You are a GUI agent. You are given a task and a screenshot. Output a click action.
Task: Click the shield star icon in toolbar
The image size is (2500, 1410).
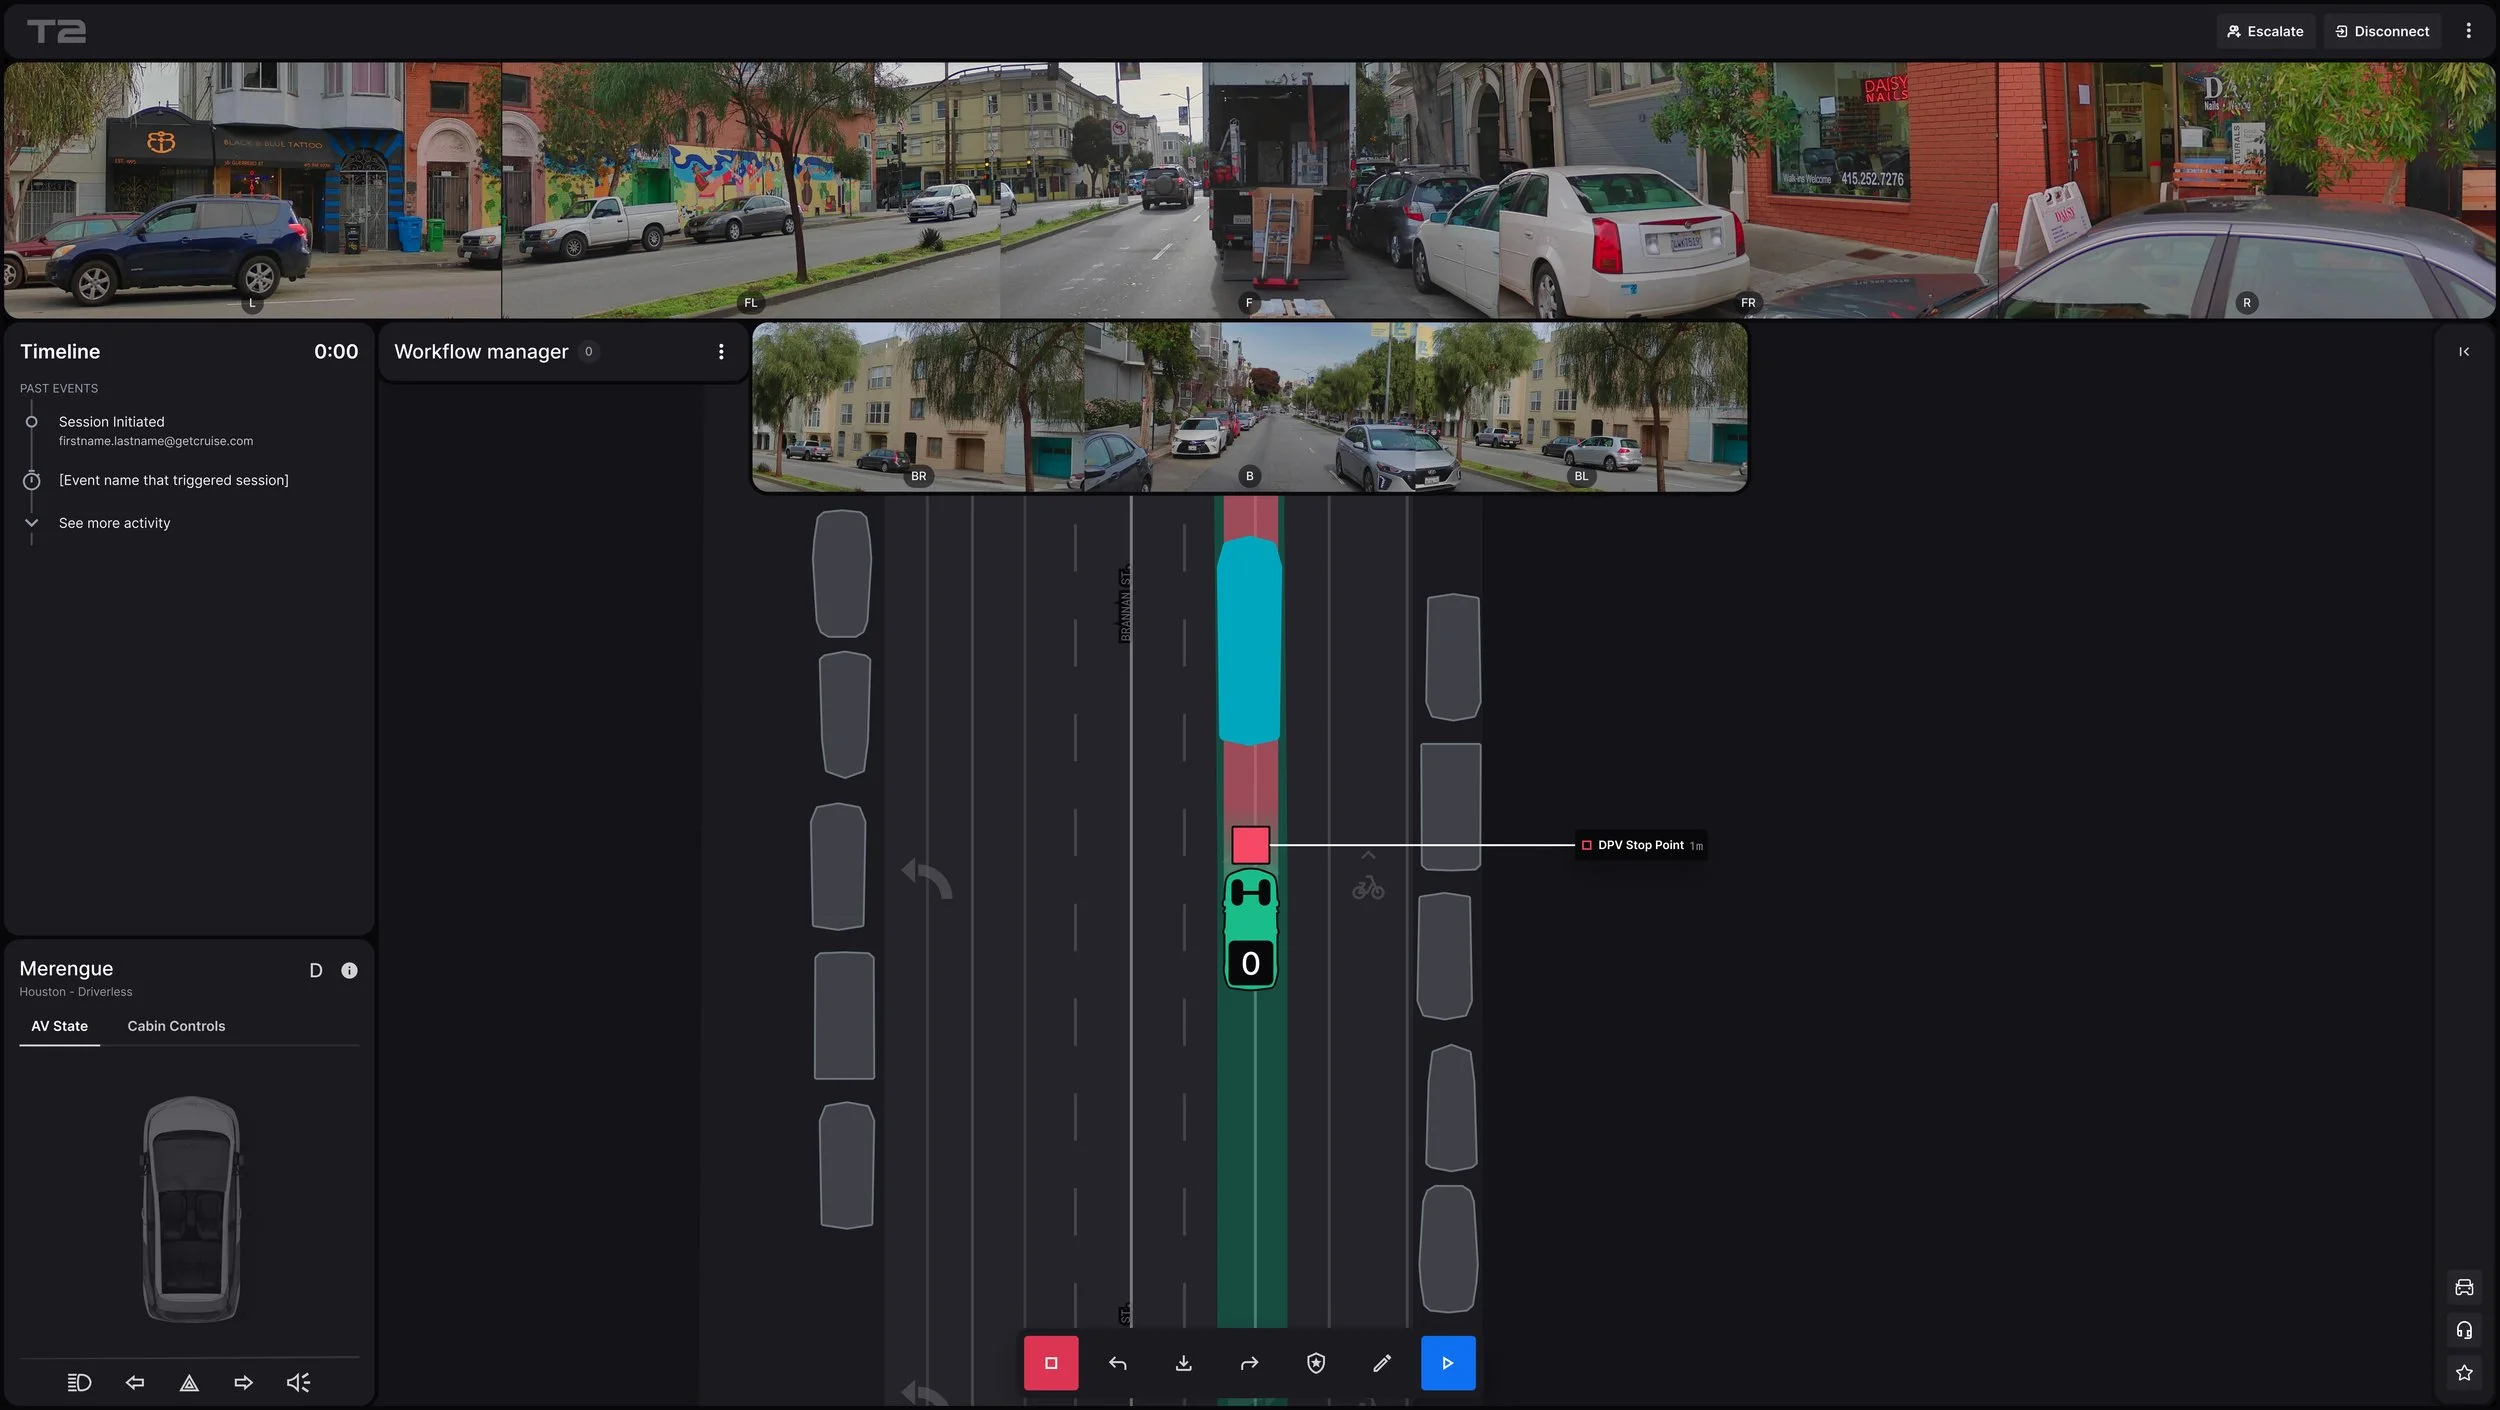pos(1316,1363)
